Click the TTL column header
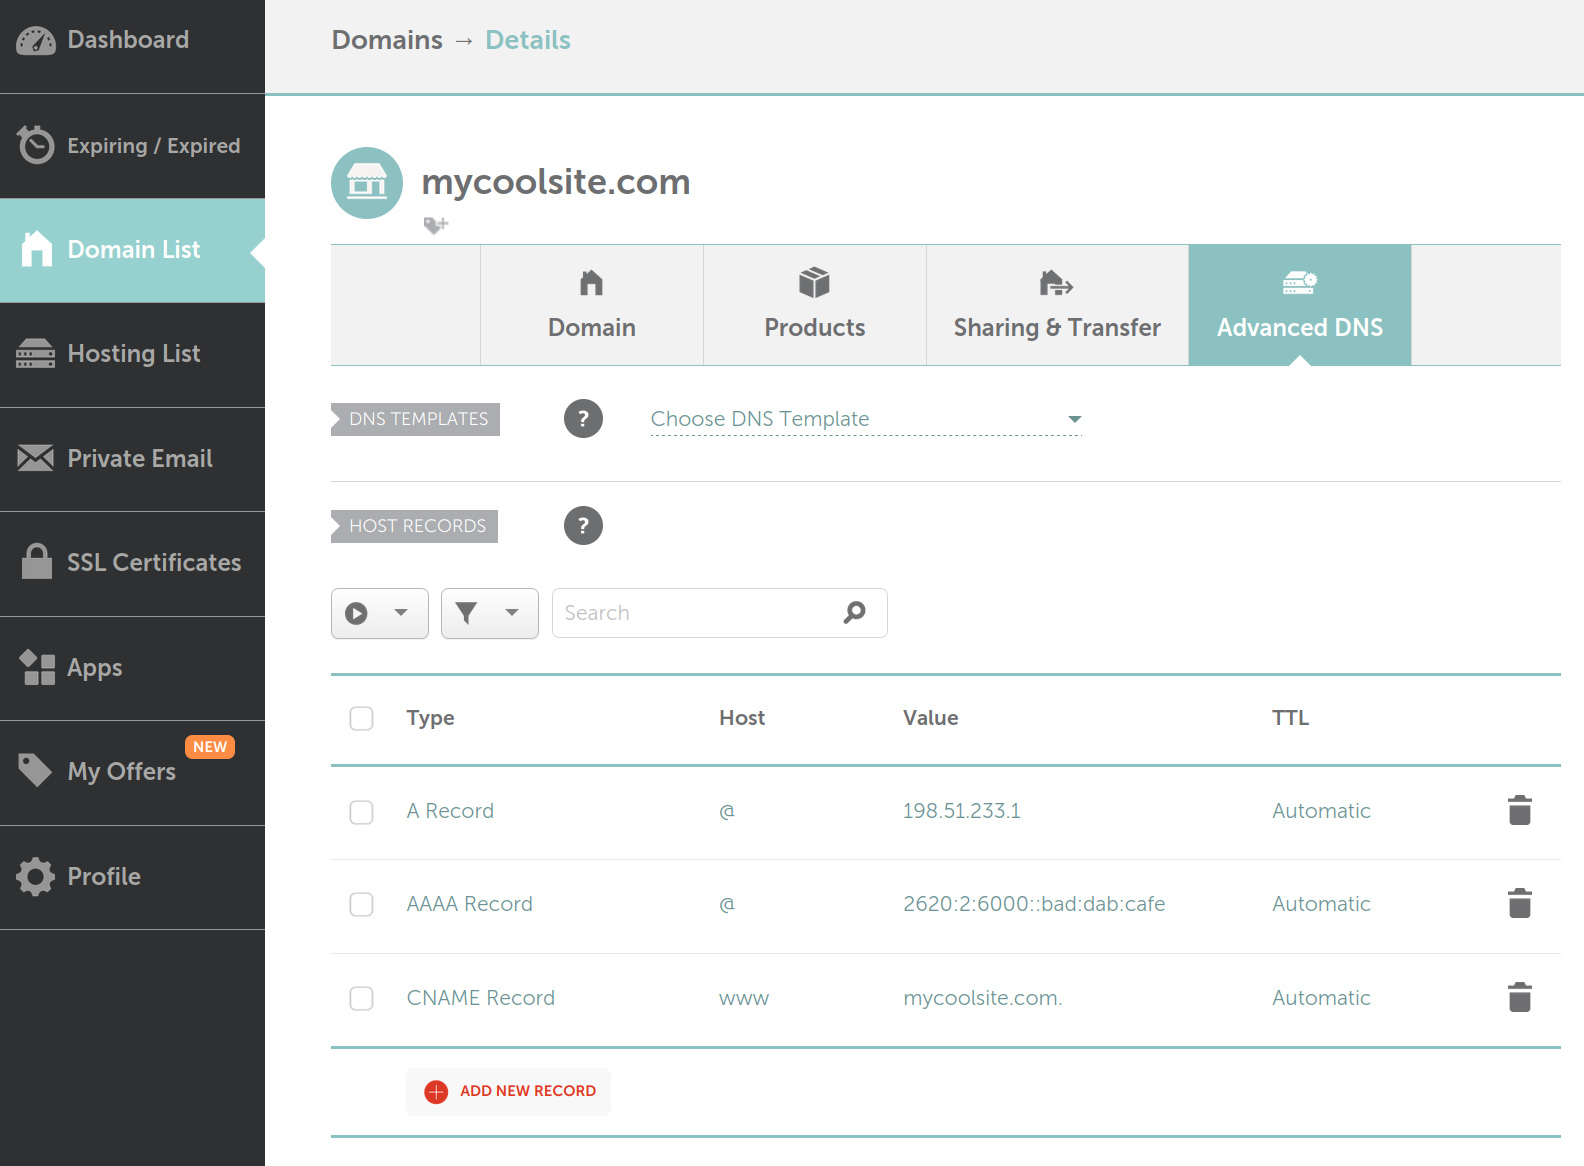The height and width of the screenshot is (1166, 1584). (x=1290, y=718)
